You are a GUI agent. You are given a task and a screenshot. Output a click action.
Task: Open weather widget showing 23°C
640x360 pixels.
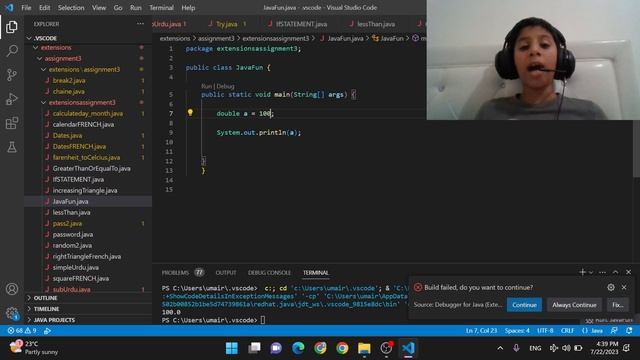(x=33, y=348)
